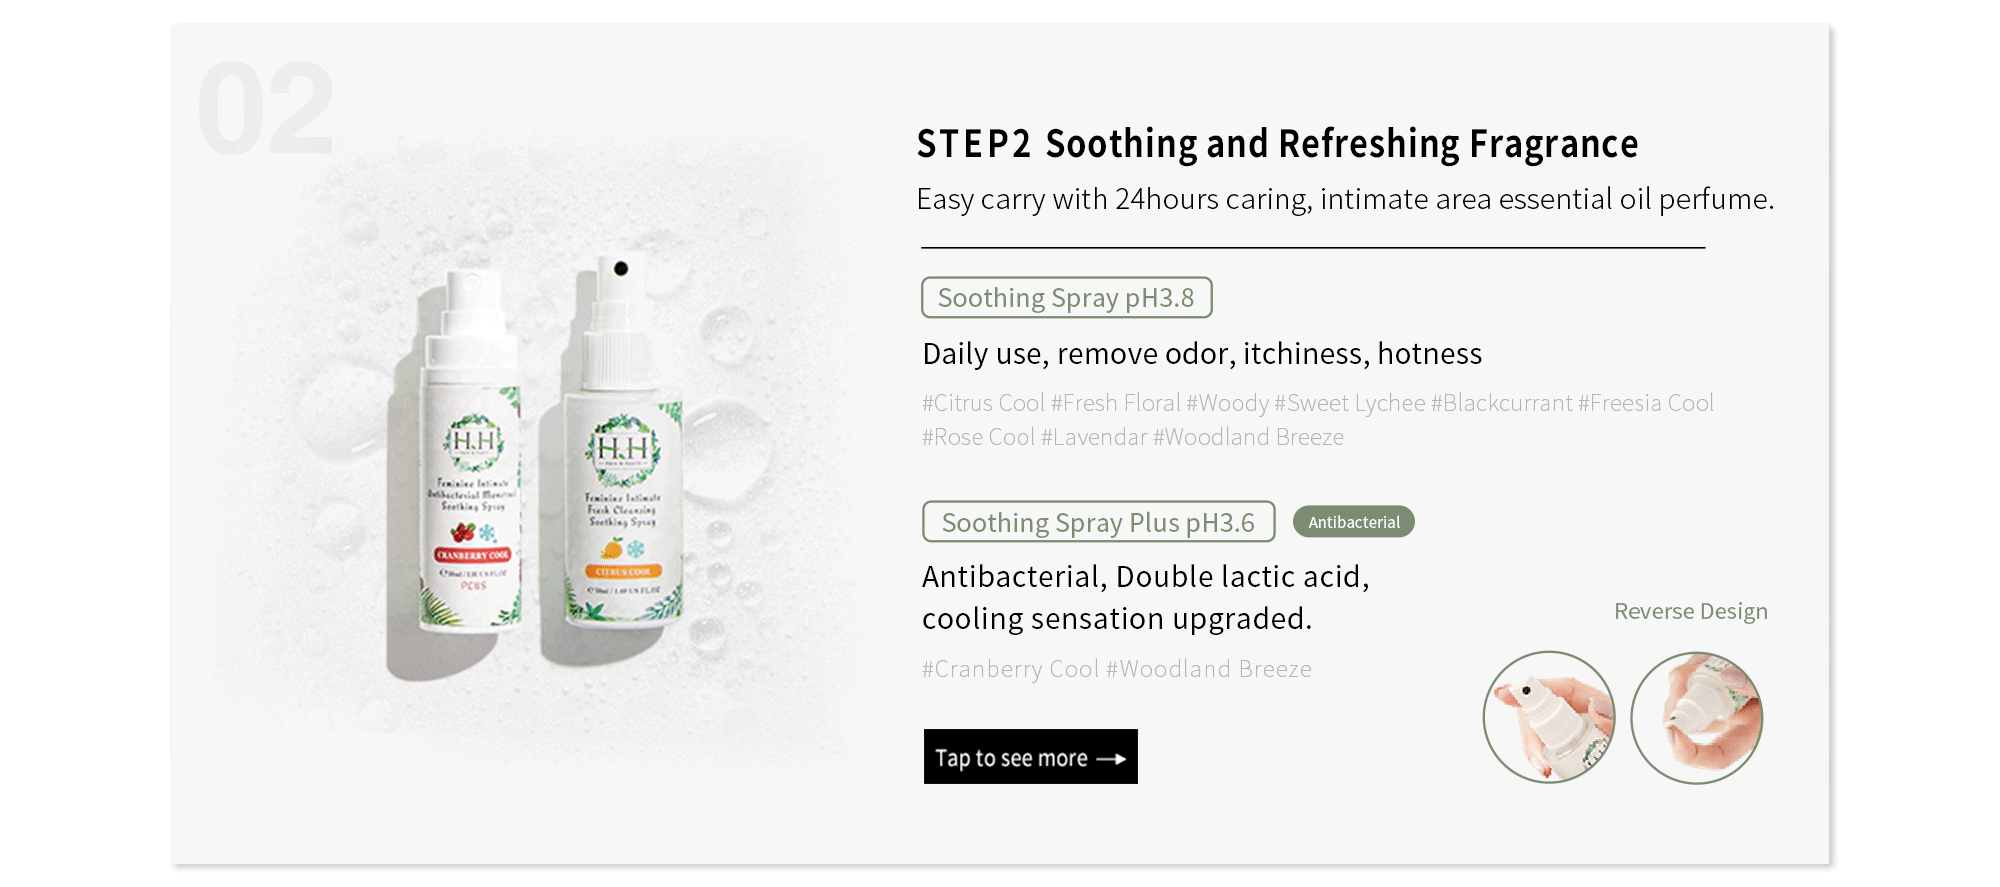Click the STEP2 Soothing and Refreshing Fragrance heading

(x=1277, y=144)
